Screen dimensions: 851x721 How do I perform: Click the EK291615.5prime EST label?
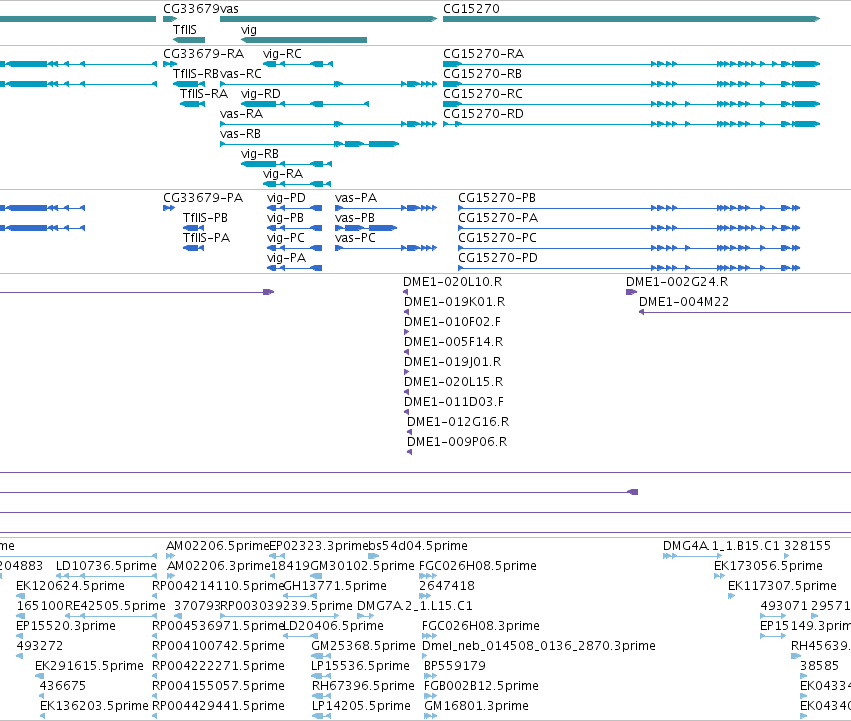click(x=89, y=666)
